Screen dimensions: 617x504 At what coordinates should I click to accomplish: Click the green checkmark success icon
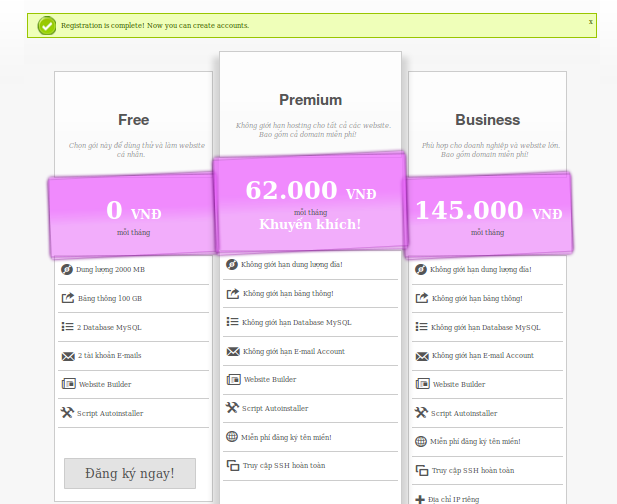[46, 25]
